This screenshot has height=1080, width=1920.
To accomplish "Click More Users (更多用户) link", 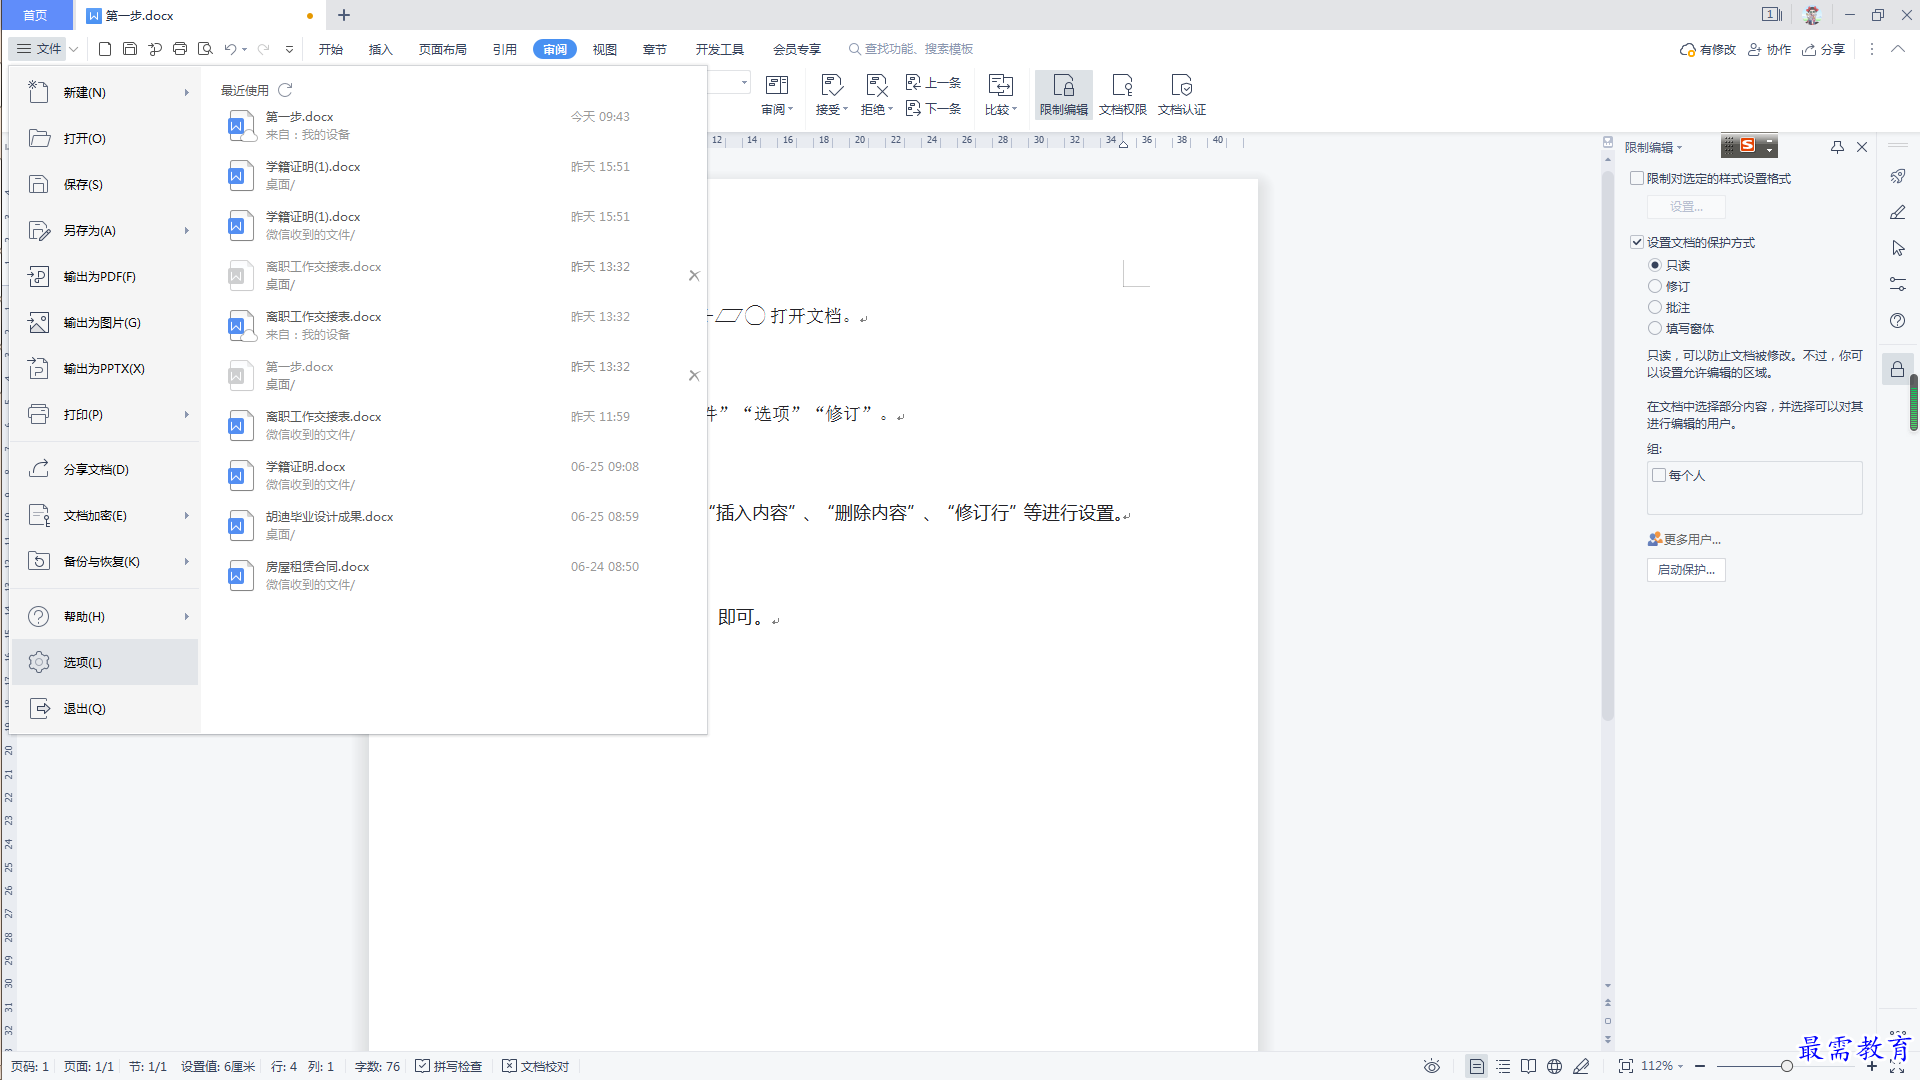I will [x=1684, y=539].
